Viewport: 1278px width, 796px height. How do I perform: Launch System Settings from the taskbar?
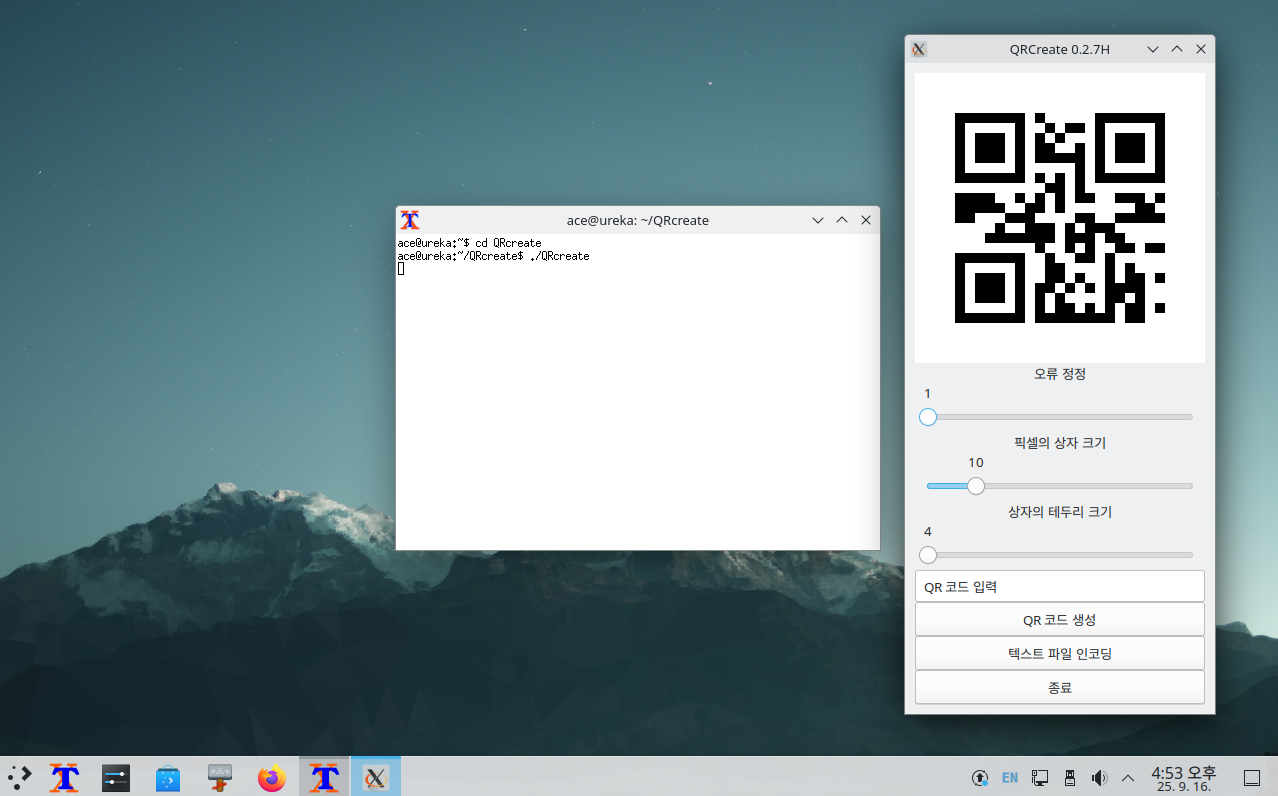pyautogui.click(x=116, y=777)
